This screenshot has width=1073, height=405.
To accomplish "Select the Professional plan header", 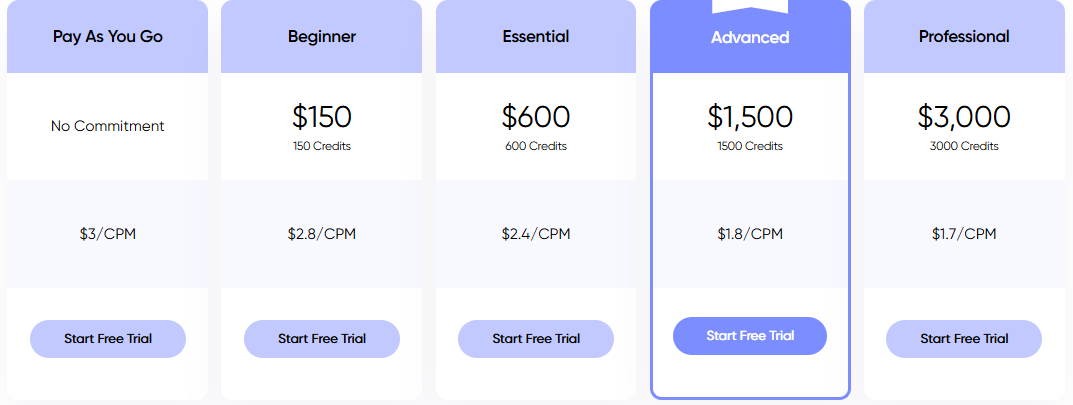I will click(x=964, y=36).
